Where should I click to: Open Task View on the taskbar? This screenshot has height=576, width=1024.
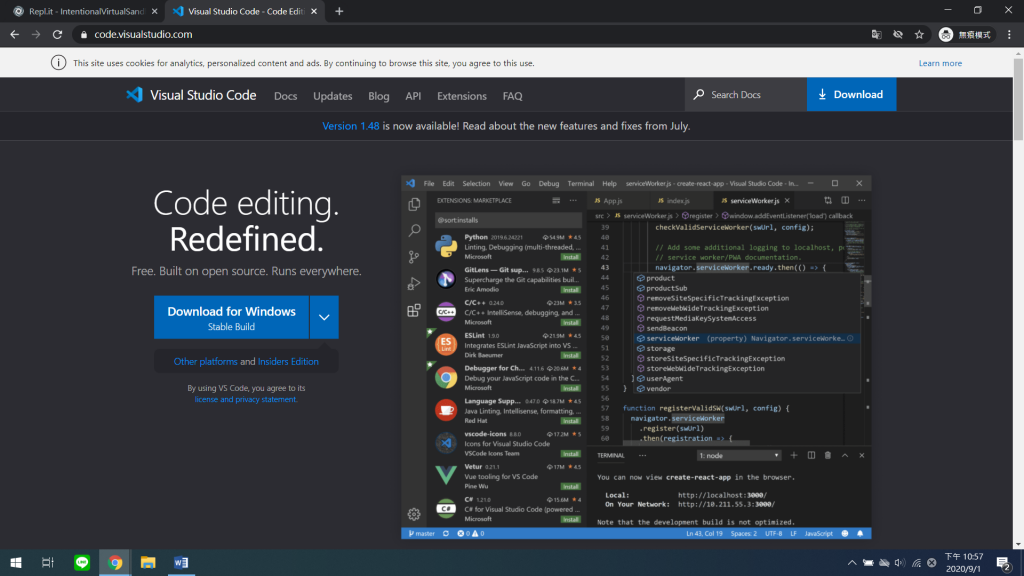48,563
